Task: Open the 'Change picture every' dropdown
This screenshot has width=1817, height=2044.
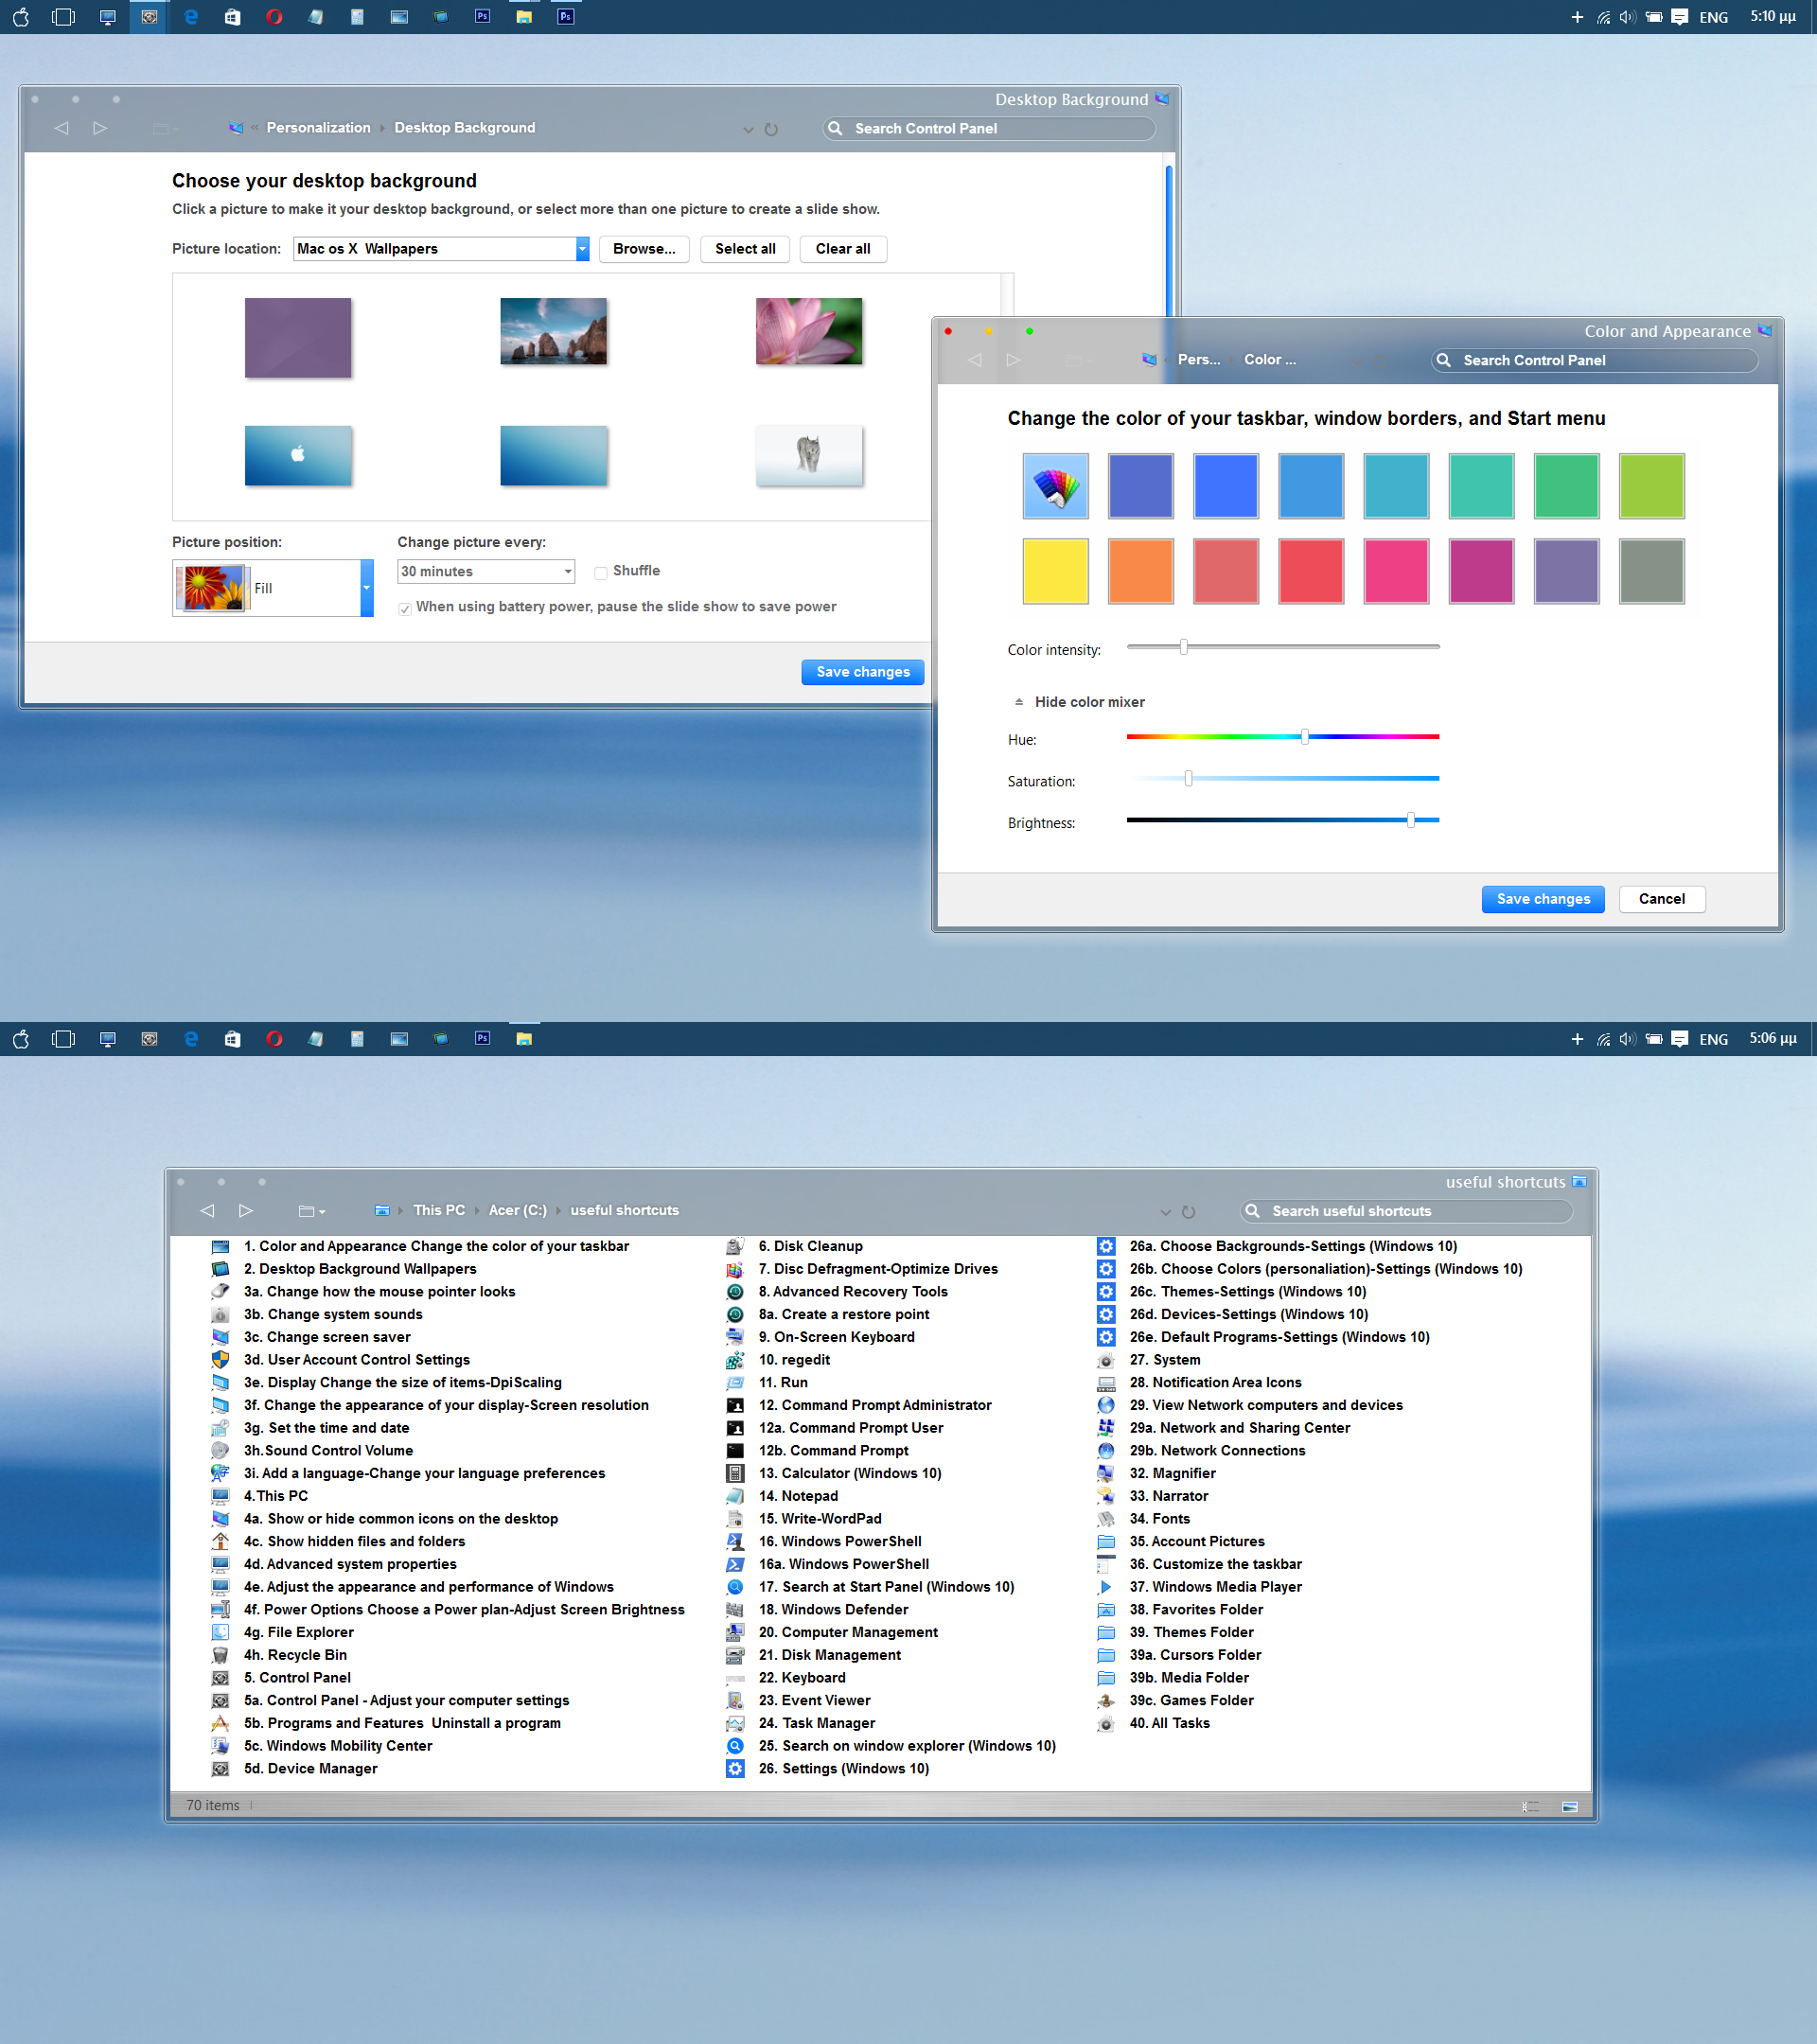Action: pos(566,571)
